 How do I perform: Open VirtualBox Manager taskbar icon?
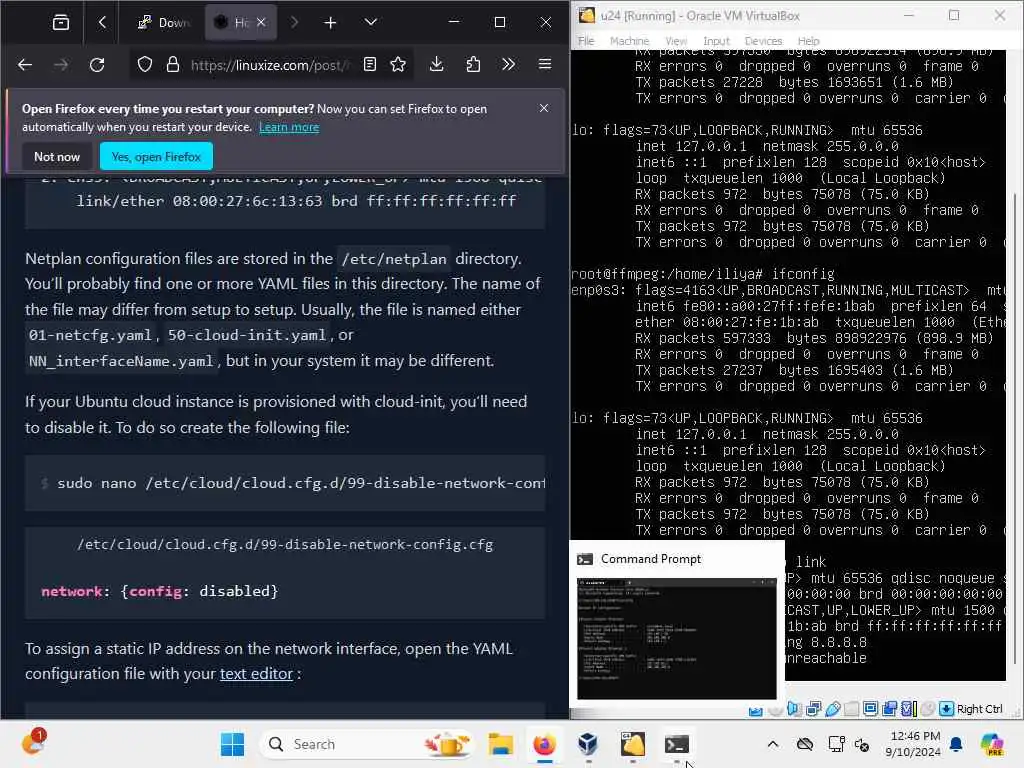588,744
